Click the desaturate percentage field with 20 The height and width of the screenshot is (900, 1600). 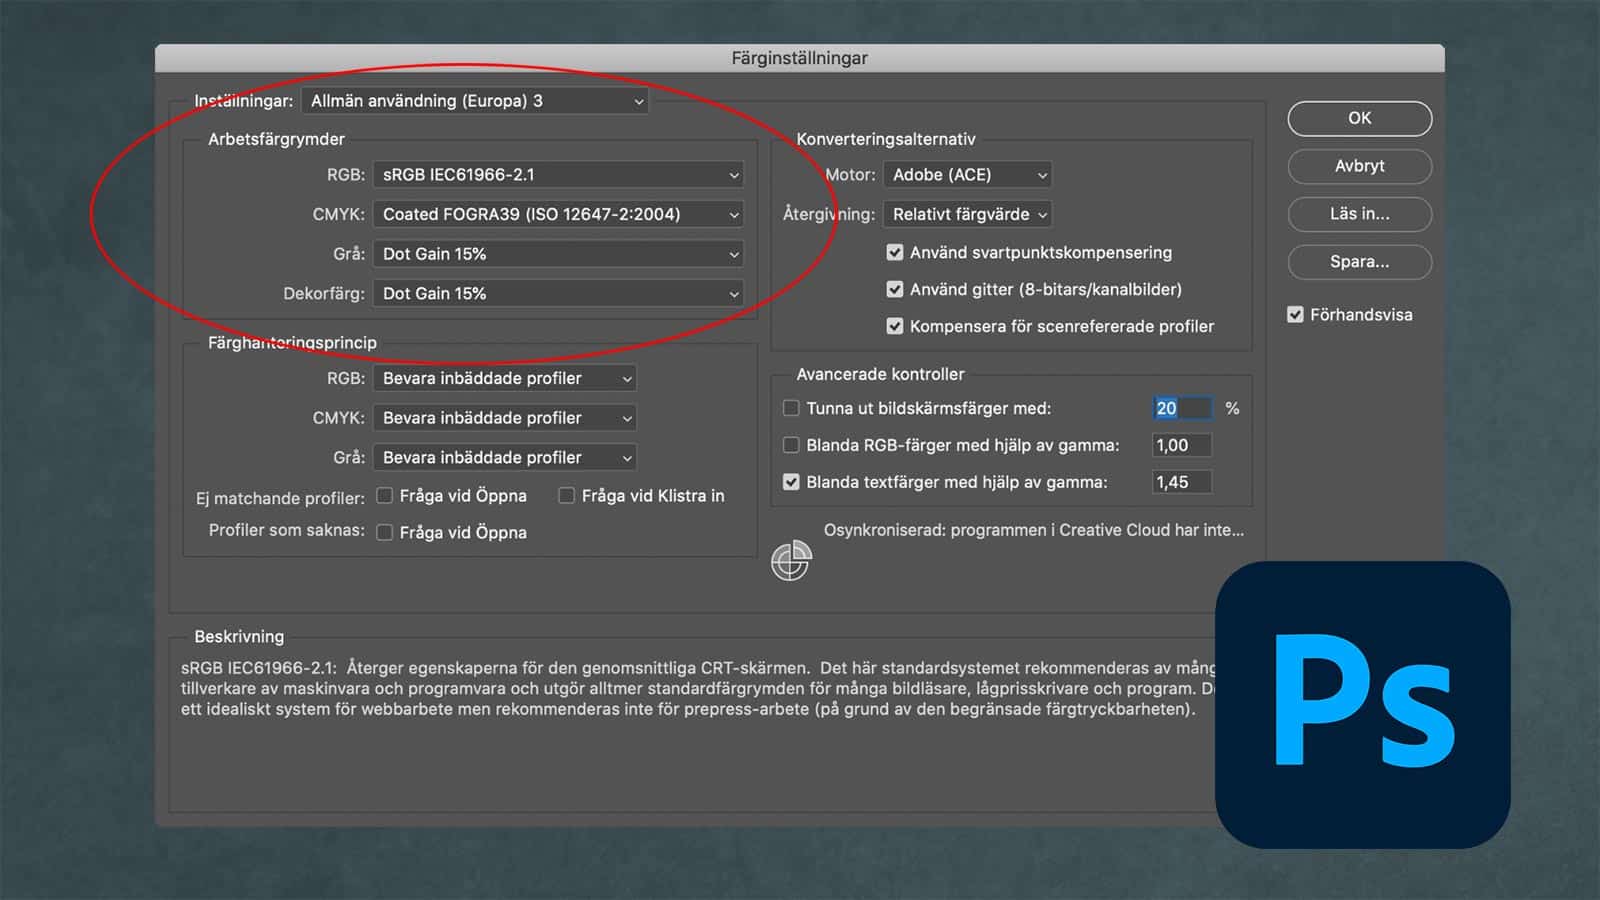pos(1182,408)
